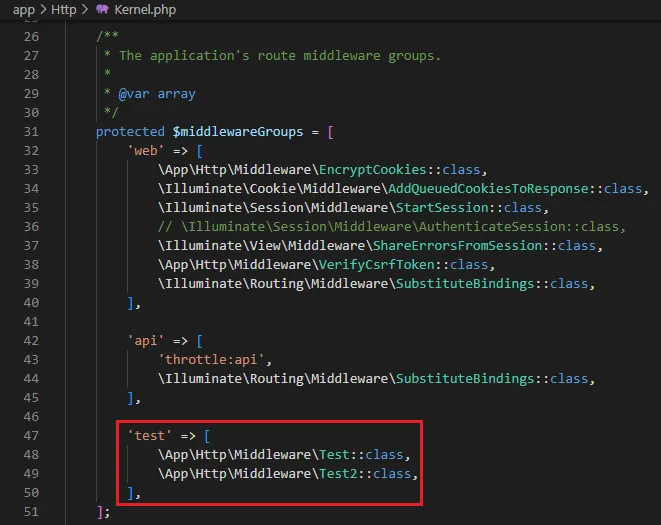Click the Test class name on line 48
The image size is (661, 525).
tap(334, 455)
